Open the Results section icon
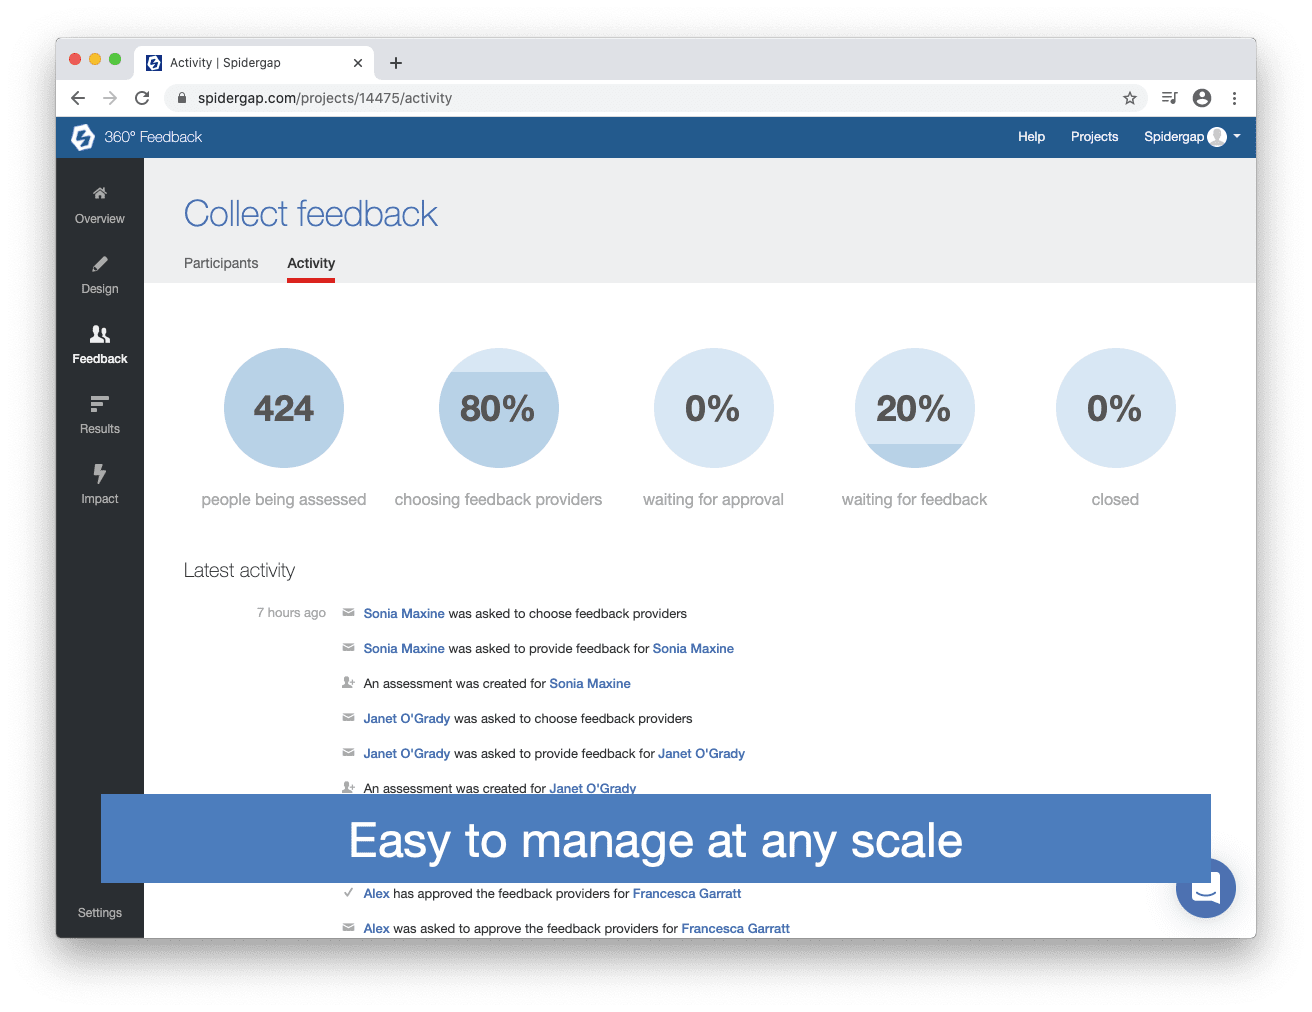The height and width of the screenshot is (1012, 1312). [99, 404]
